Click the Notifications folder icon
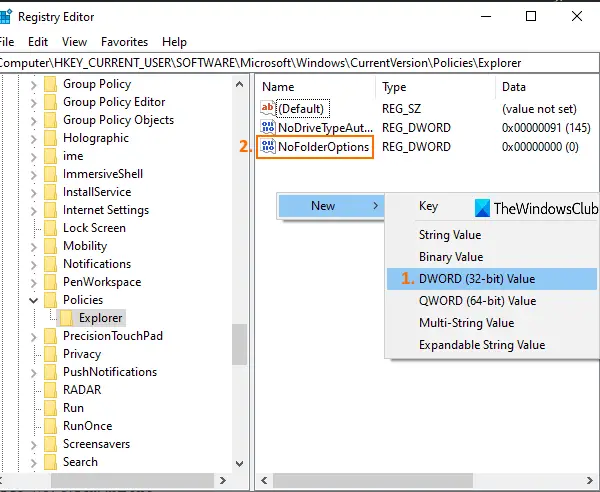The height and width of the screenshot is (492, 600). coord(51,264)
